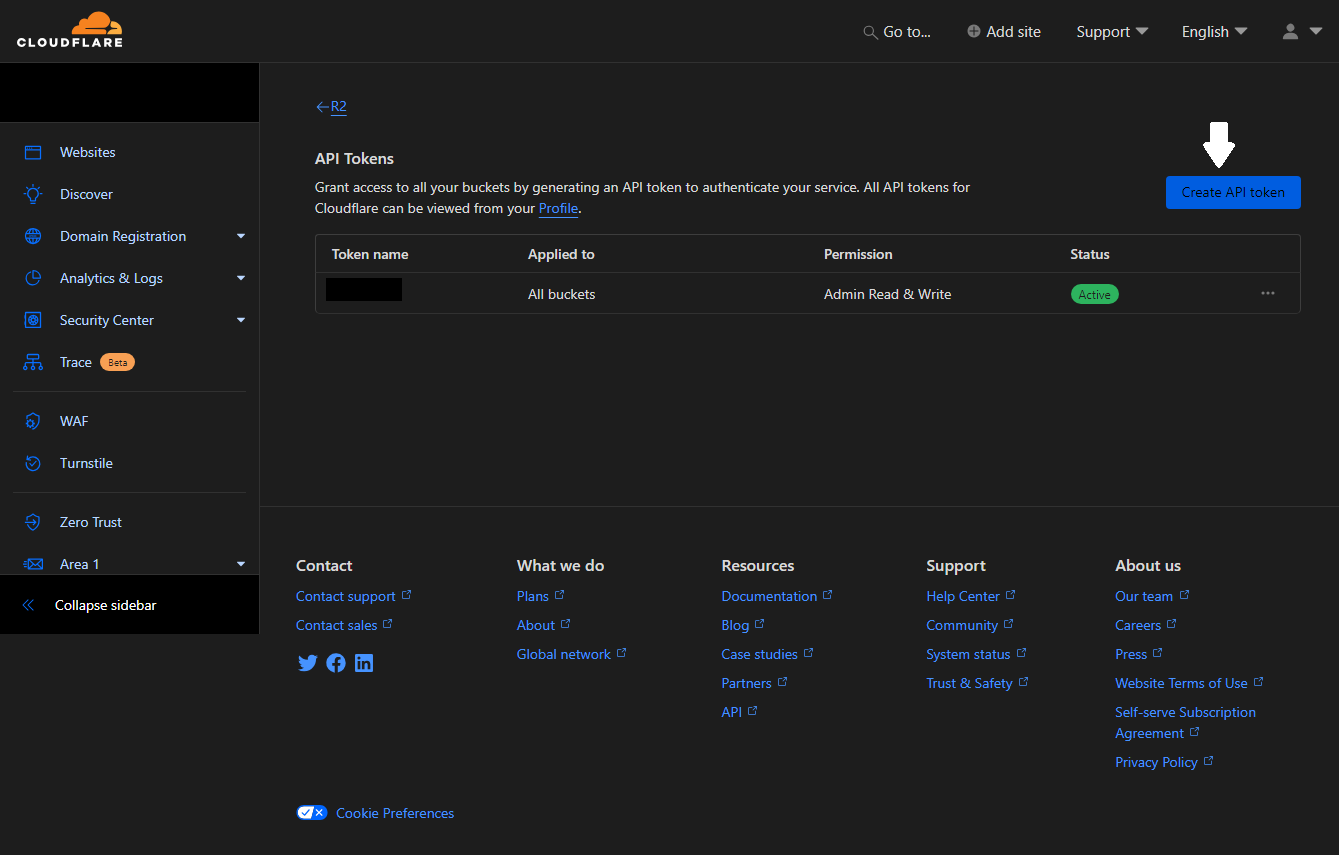Follow the Profile link
Viewport: 1339px width, 855px height.
tap(558, 208)
